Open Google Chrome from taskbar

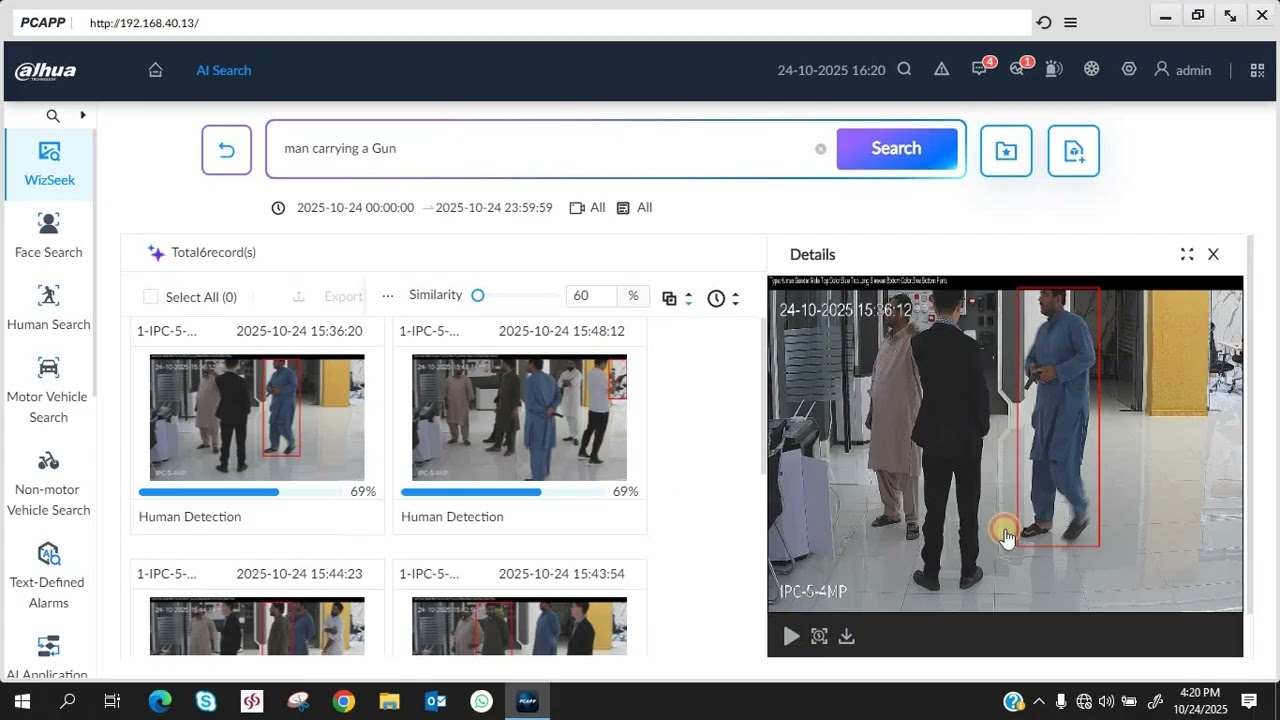(343, 701)
